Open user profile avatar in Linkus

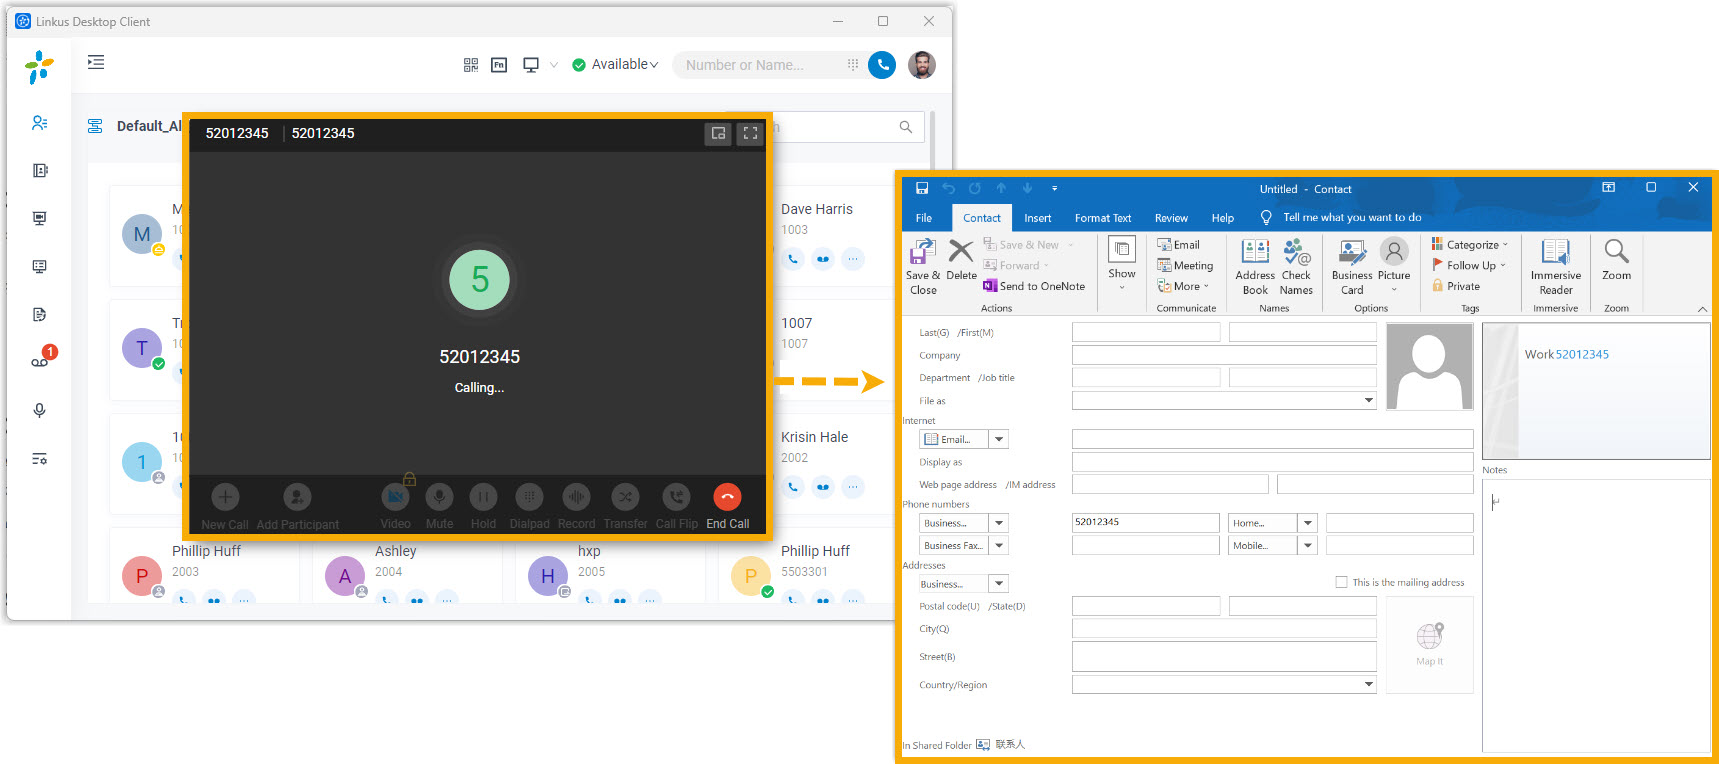(x=922, y=65)
